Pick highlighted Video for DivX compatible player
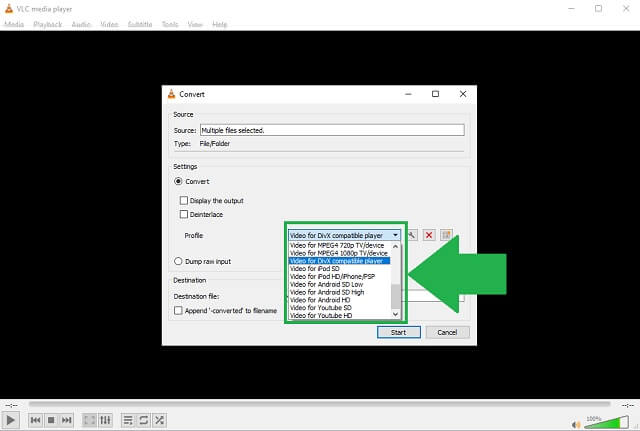 pyautogui.click(x=340, y=261)
